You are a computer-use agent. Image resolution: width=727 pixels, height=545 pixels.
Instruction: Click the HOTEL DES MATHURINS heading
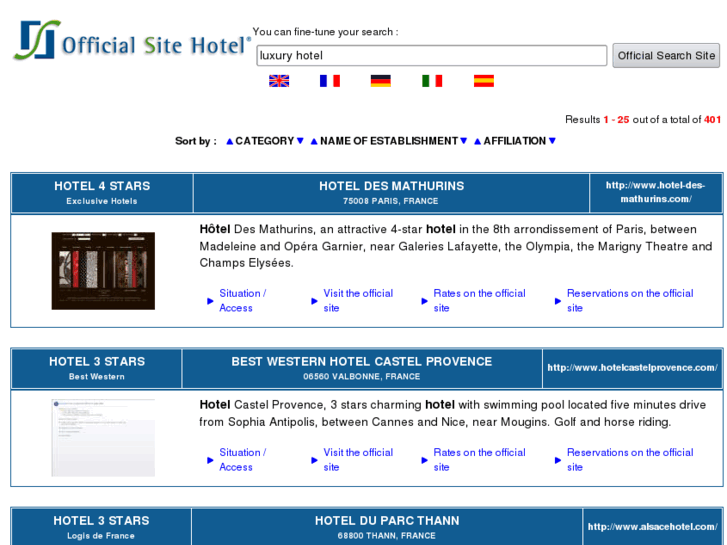point(391,186)
